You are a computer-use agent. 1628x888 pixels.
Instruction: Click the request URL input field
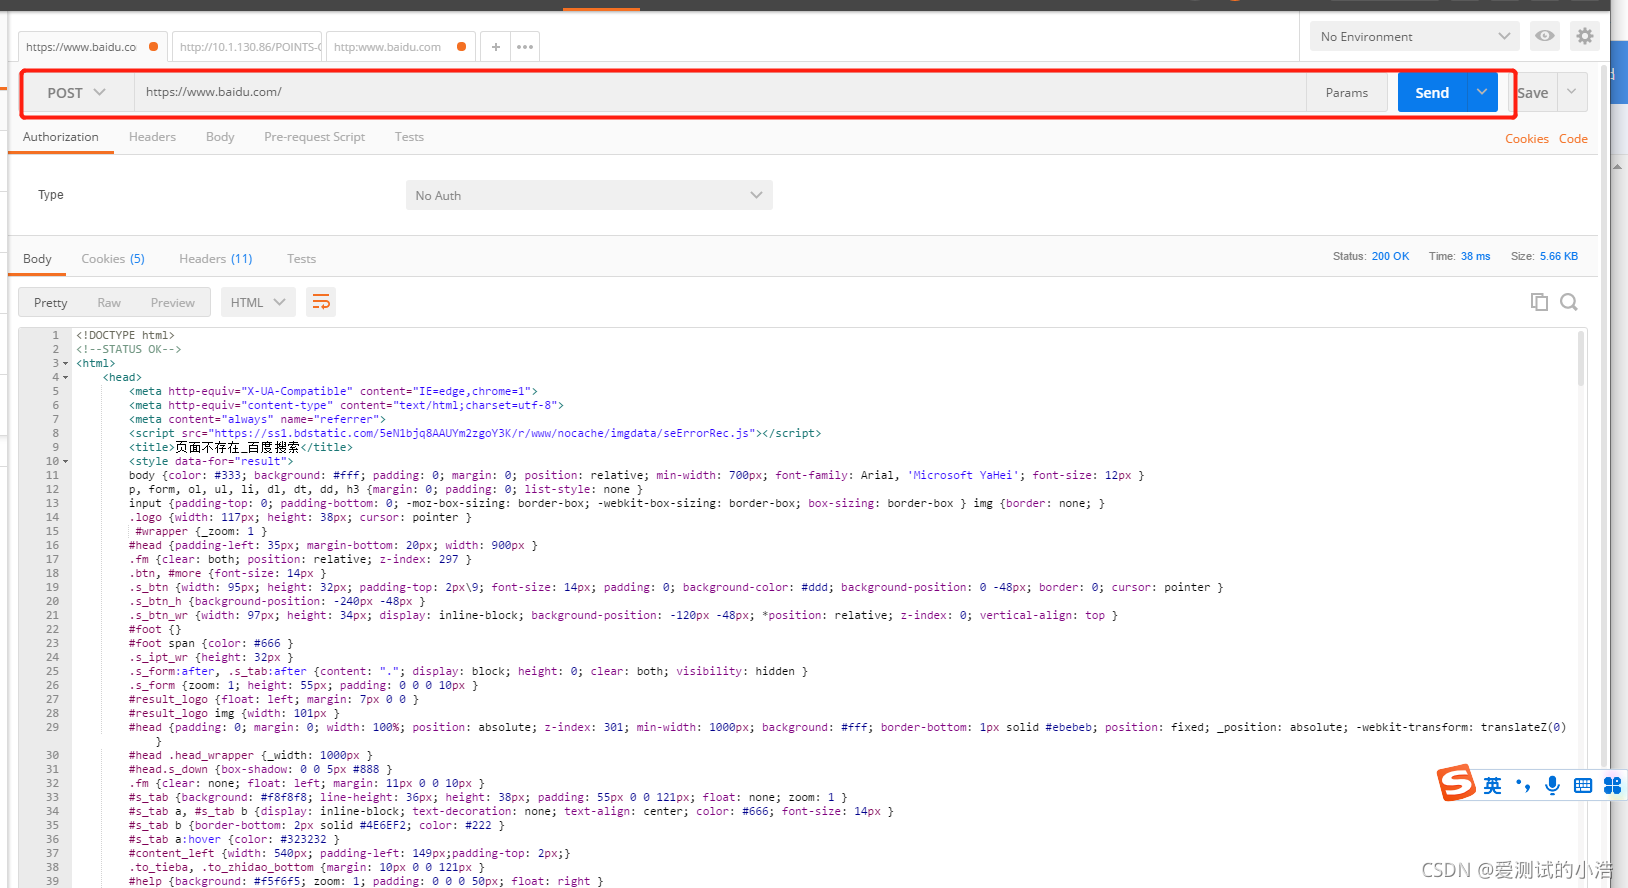click(720, 92)
